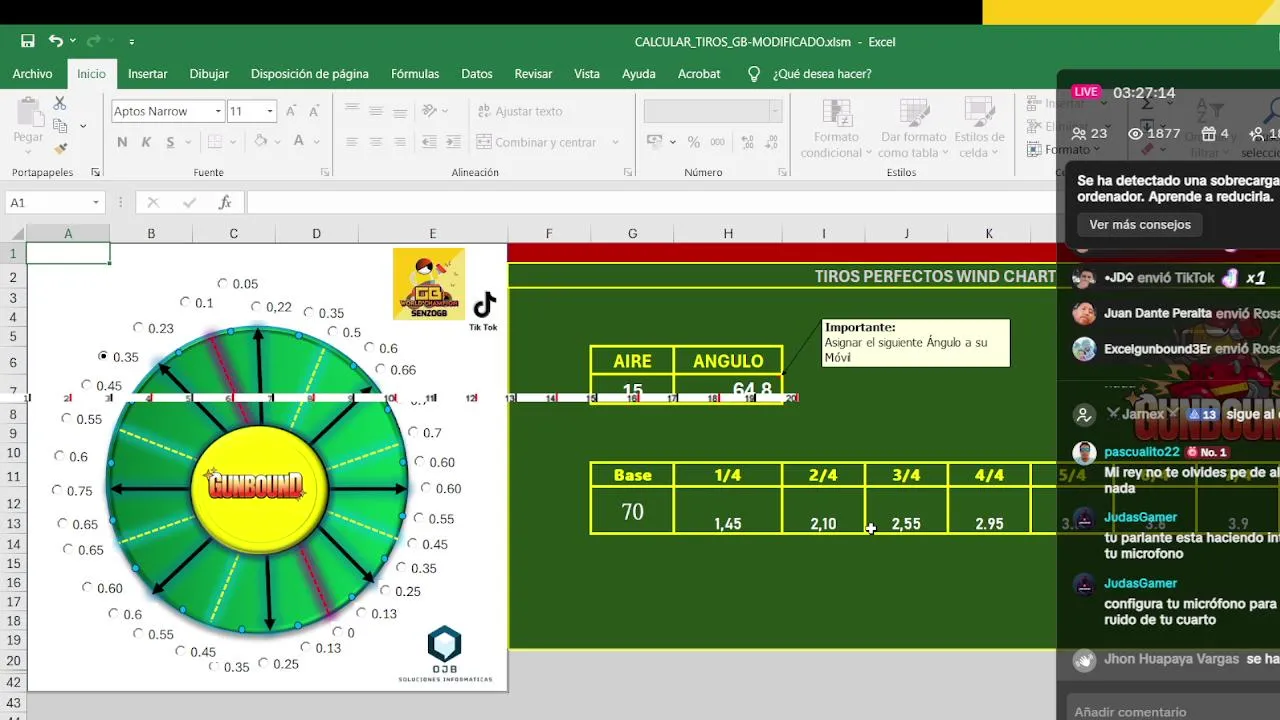1280x720 pixels.
Task: Select the 0.1 radio button
Action: tap(185, 302)
